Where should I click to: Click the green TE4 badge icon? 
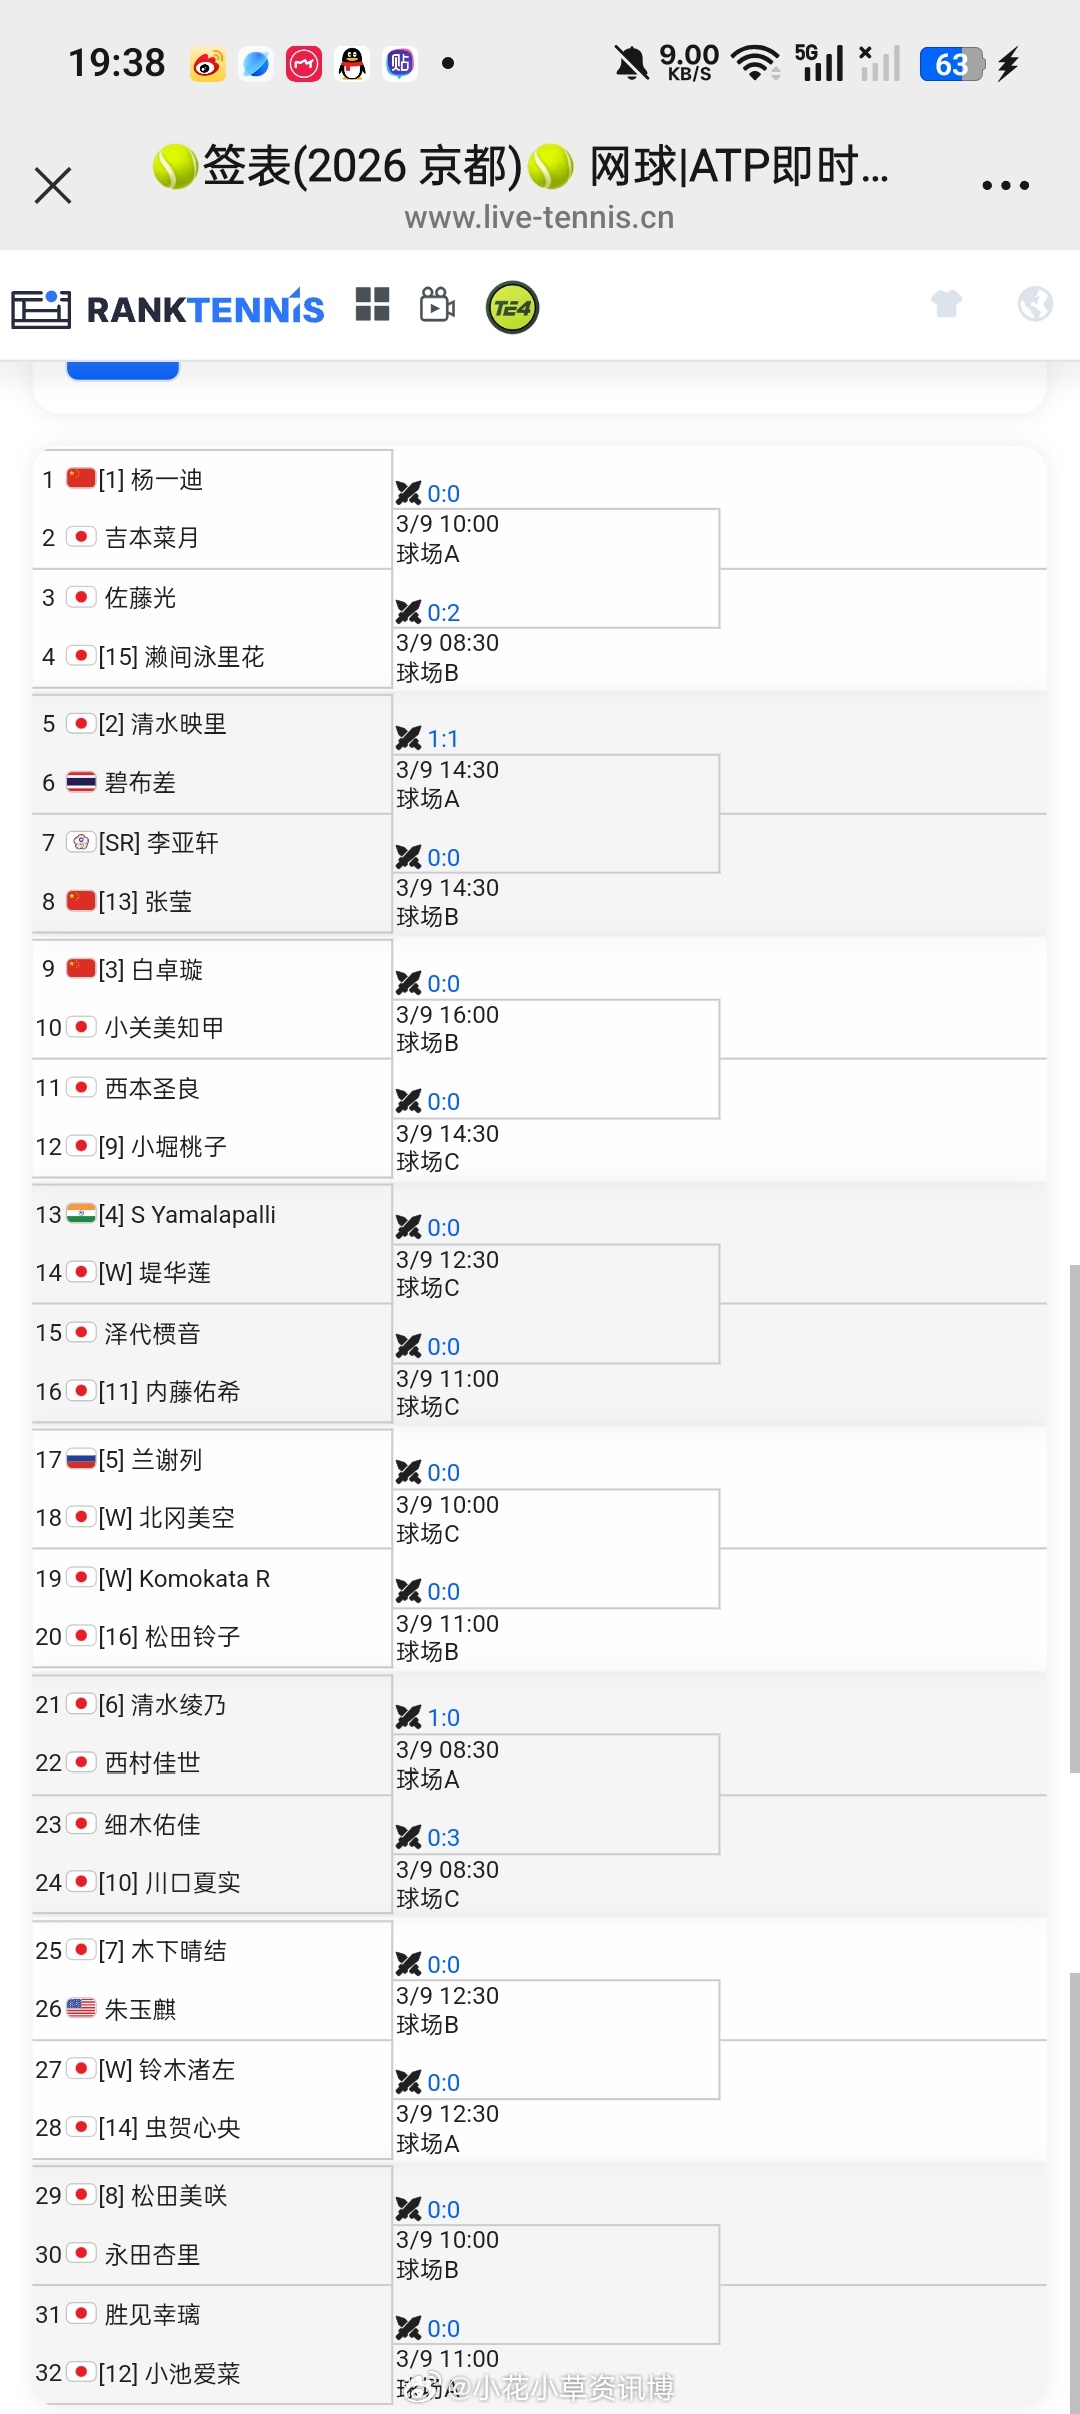coord(511,307)
